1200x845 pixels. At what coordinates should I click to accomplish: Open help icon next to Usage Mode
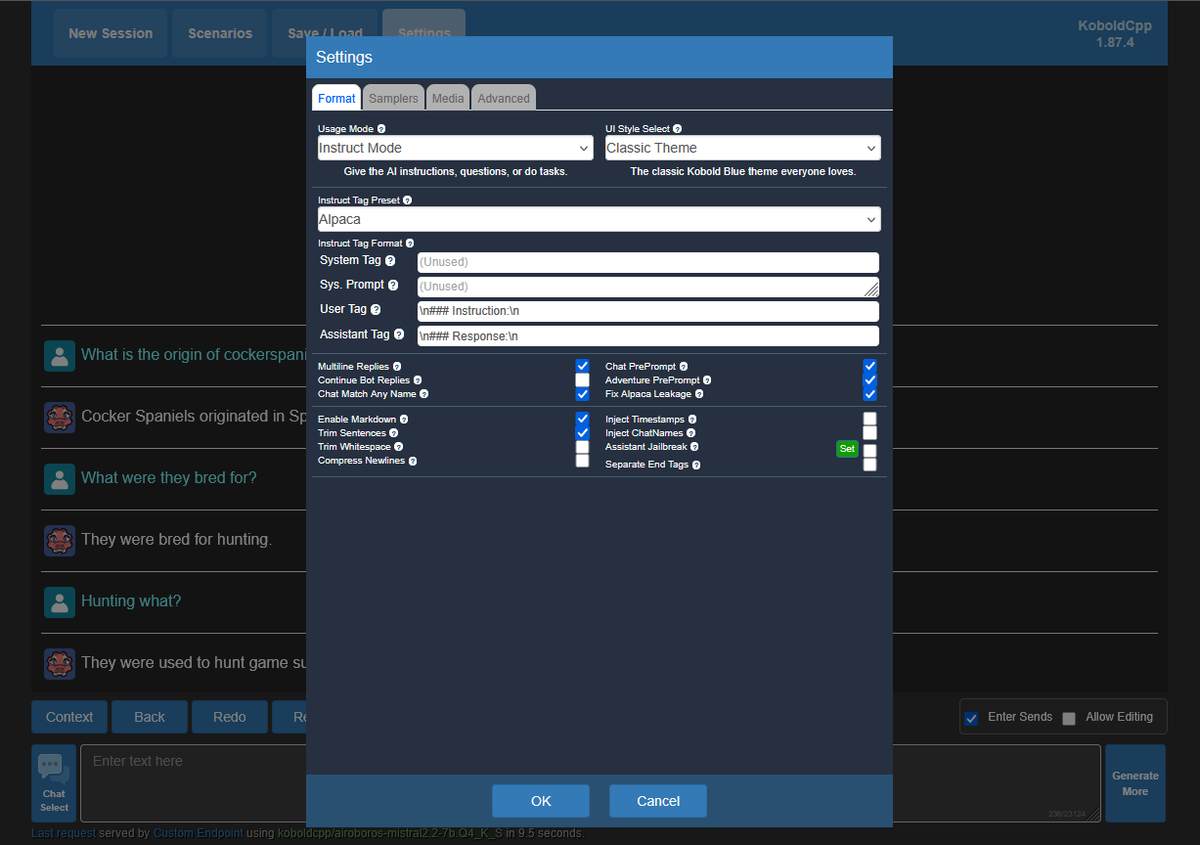coord(381,129)
